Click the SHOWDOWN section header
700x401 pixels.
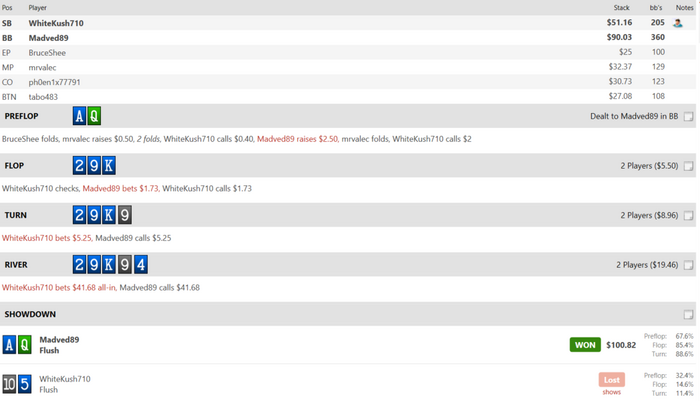348,314
